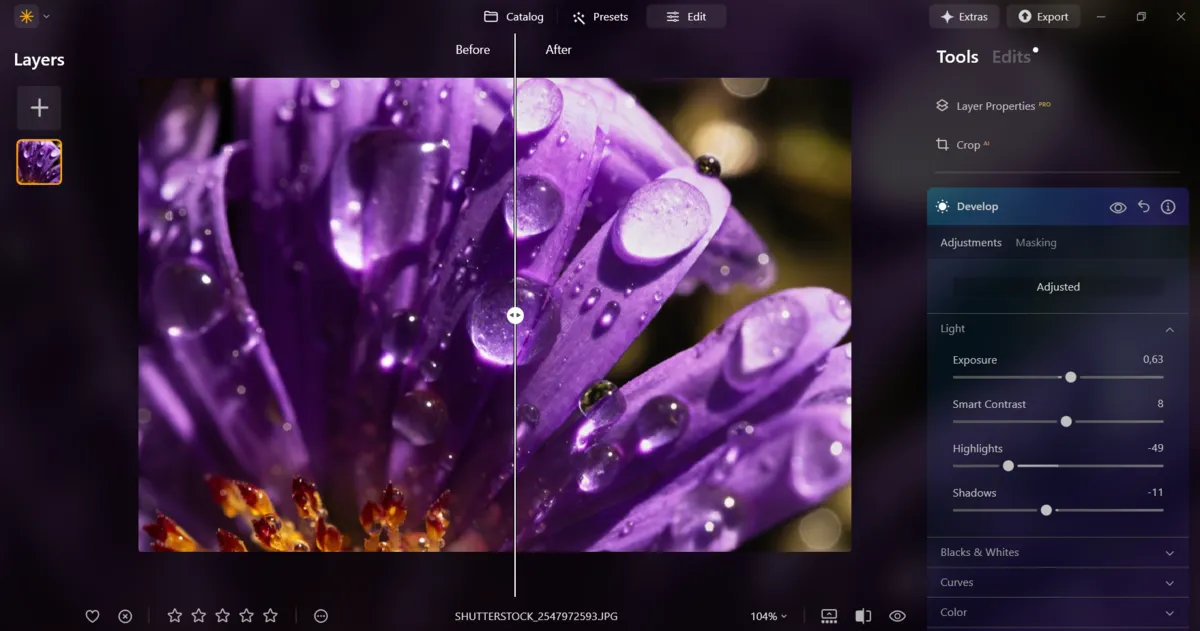Reject the current photo

[x=125, y=616]
